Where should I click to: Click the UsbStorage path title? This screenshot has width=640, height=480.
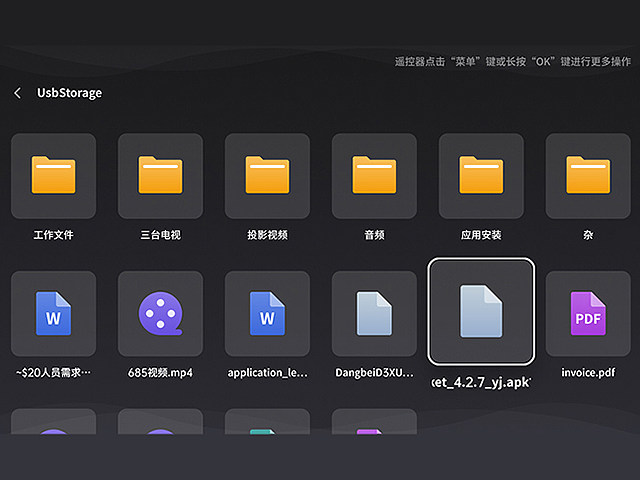[x=69, y=93]
